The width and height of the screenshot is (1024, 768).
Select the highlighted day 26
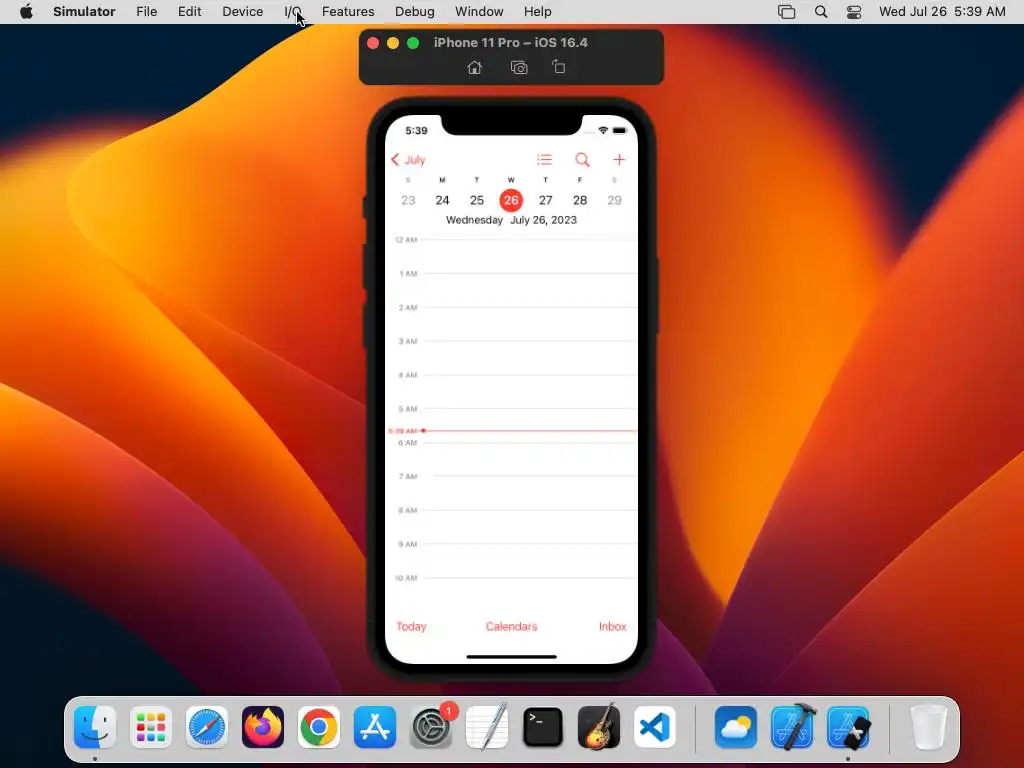(x=511, y=200)
